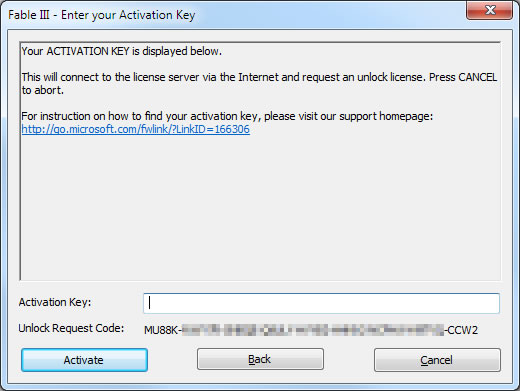Cancel the activation dialog
The image size is (520, 391).
[437, 360]
